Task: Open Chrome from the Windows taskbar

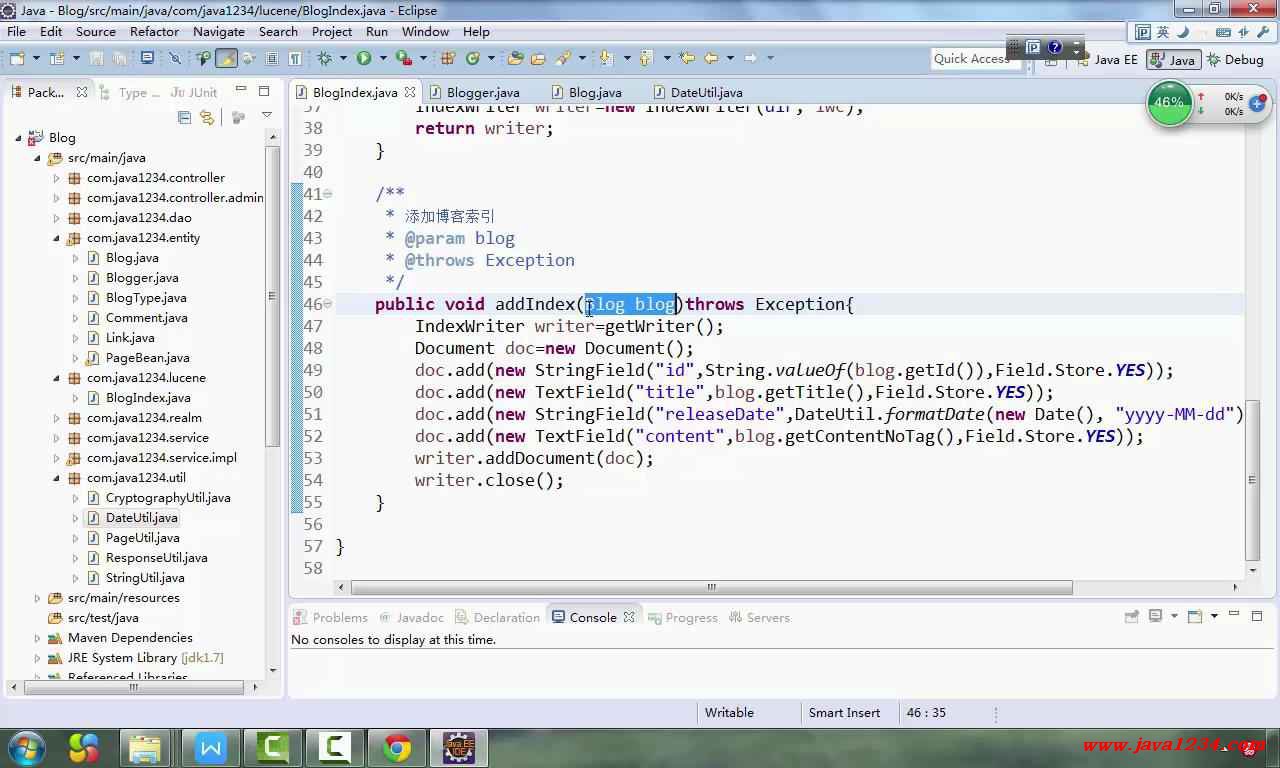Action: coord(397,748)
